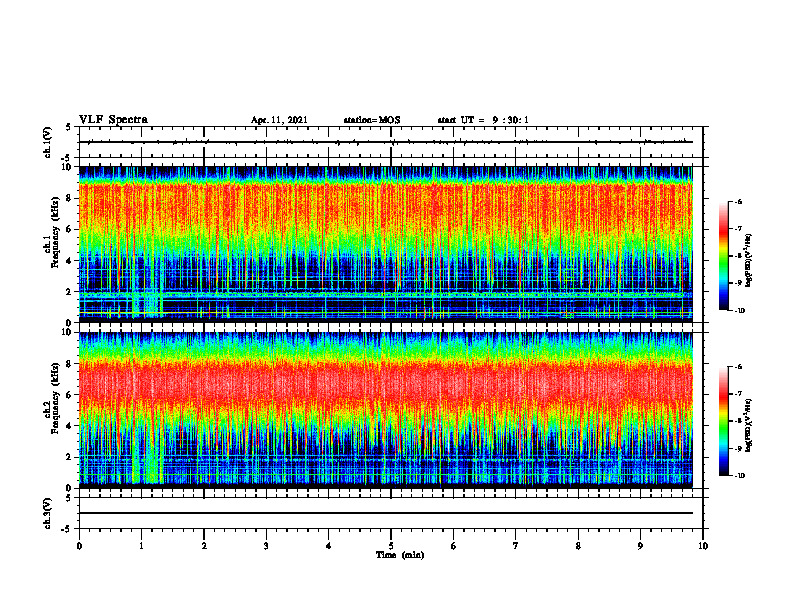The image size is (792, 612).
Task: Click the ch.1 spectrogram panel
Action: (386, 244)
